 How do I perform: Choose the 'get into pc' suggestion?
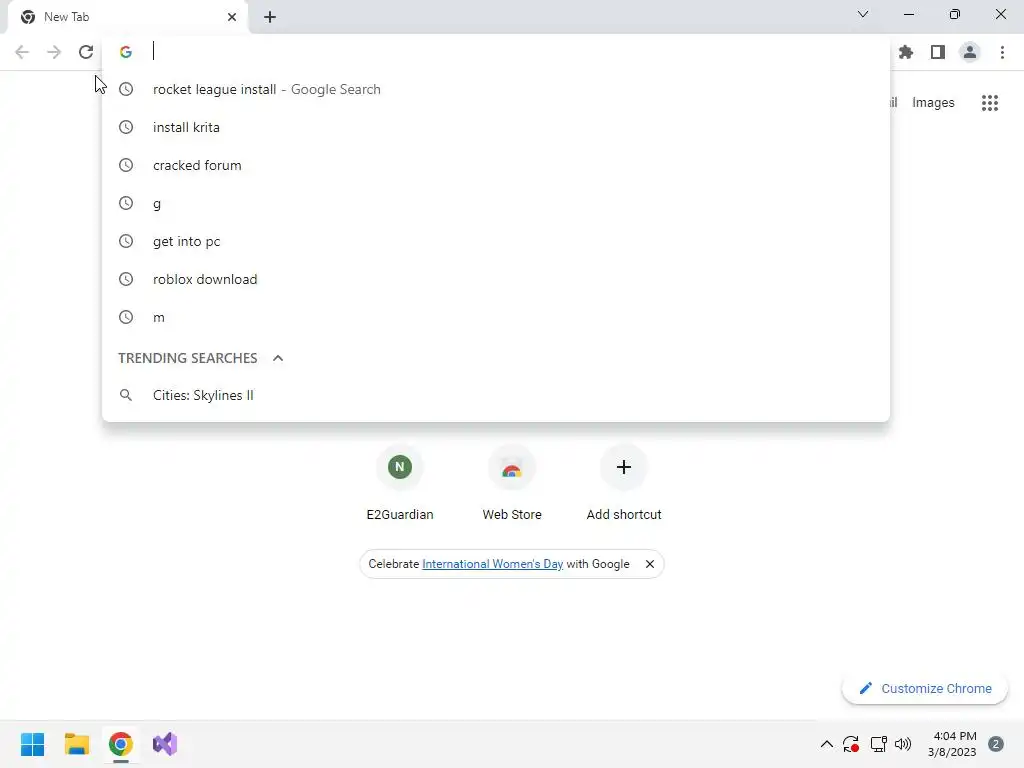[x=496, y=241]
